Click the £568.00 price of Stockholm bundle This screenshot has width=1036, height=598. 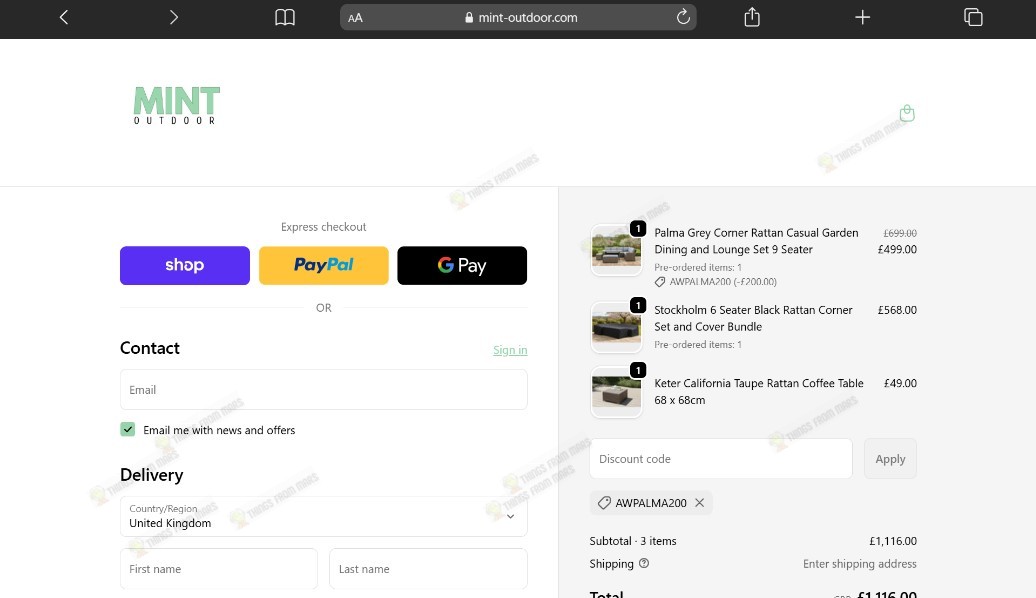click(897, 310)
